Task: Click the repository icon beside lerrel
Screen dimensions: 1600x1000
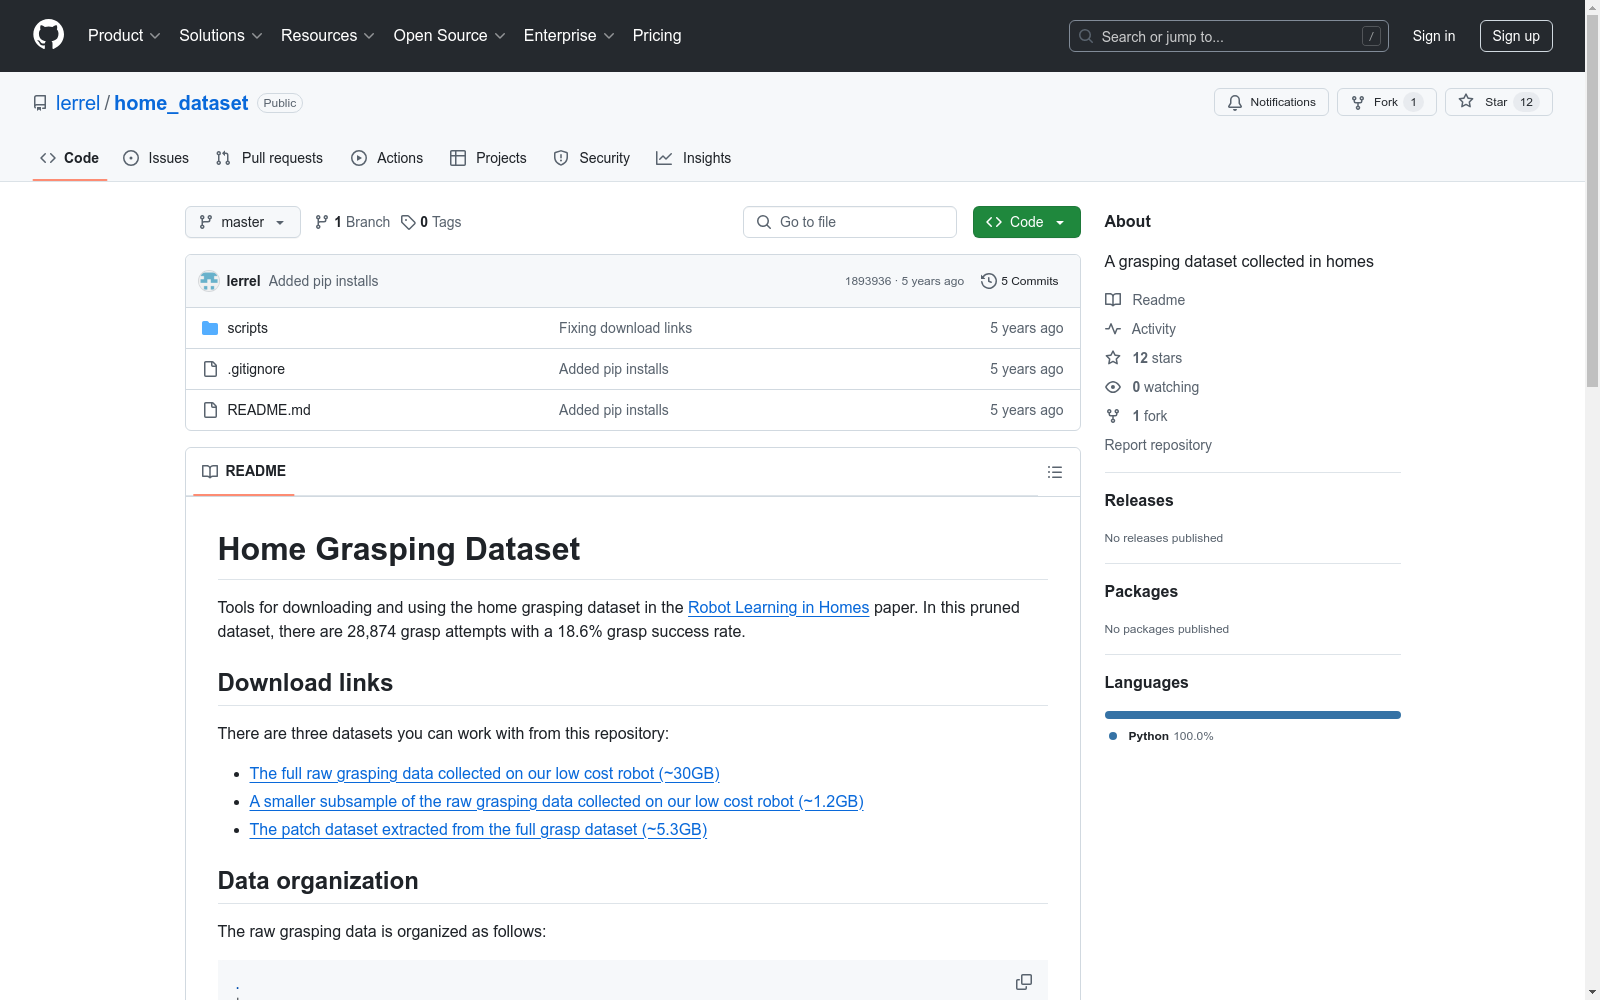Action: point(40,103)
